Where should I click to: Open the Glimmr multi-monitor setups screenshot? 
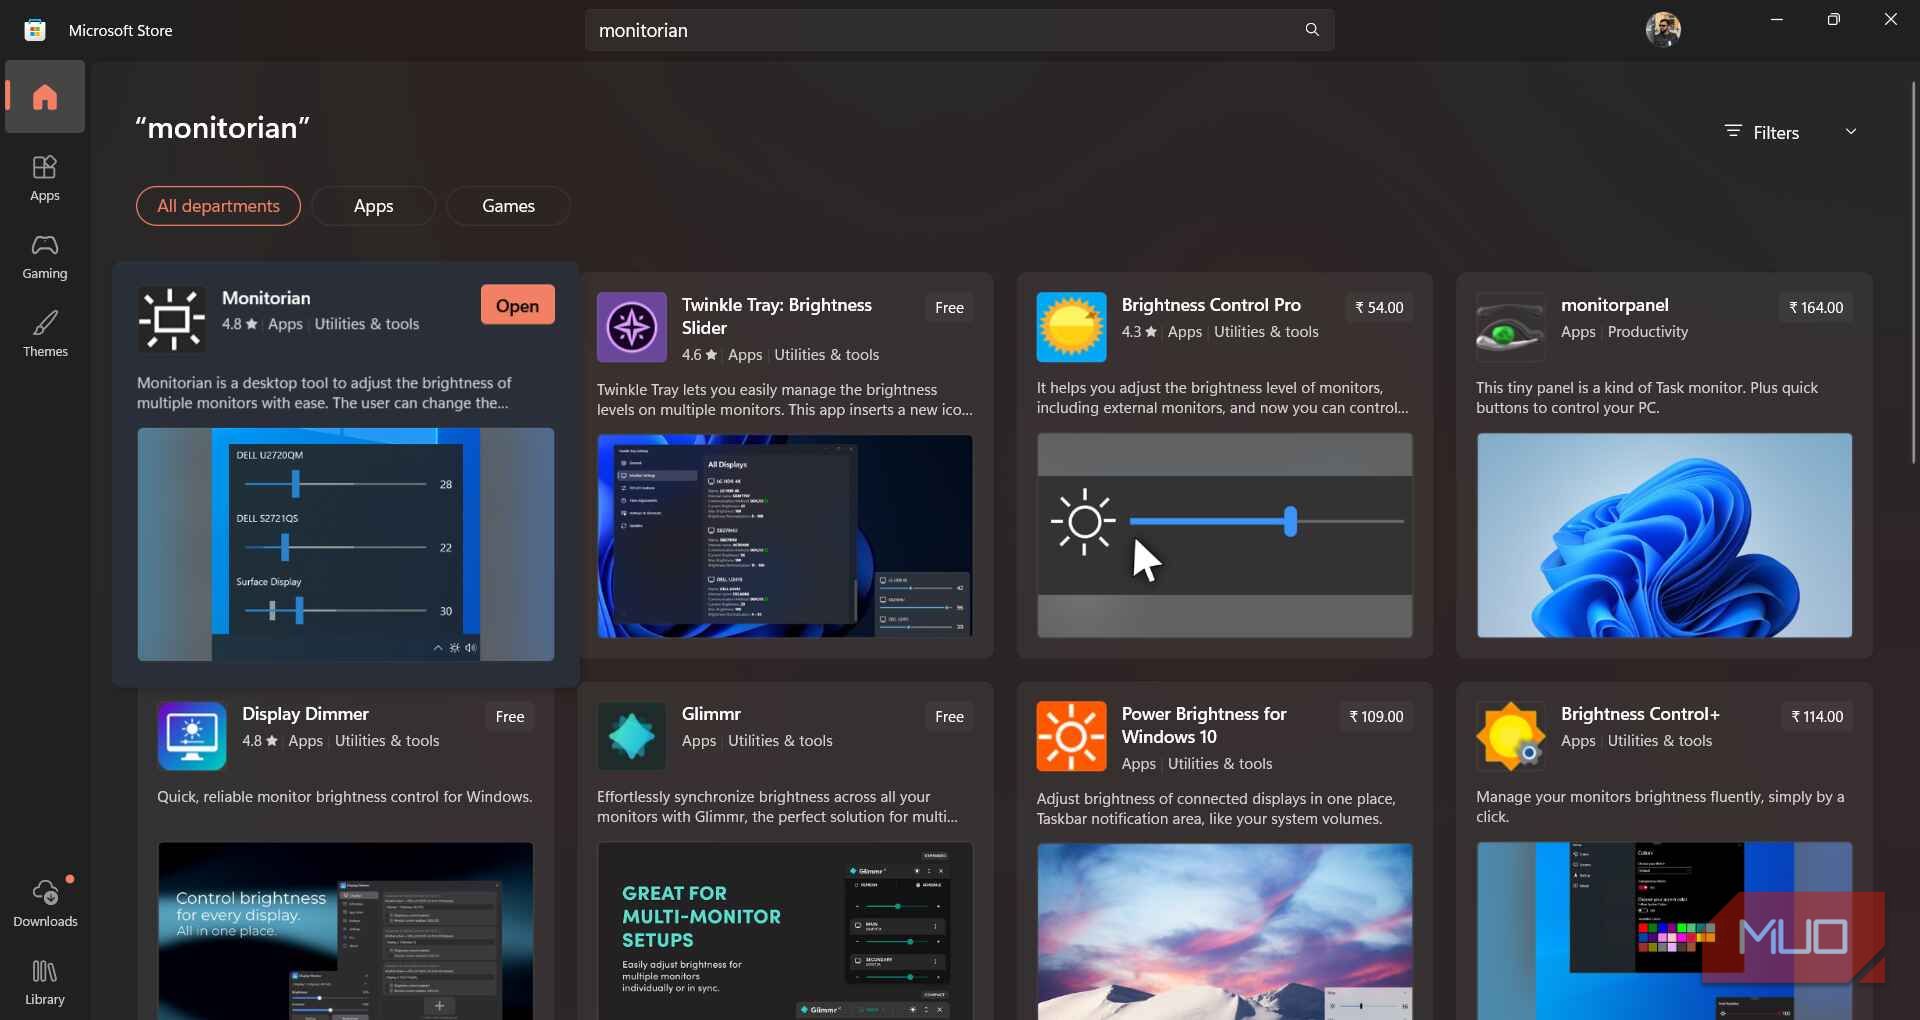(x=785, y=931)
